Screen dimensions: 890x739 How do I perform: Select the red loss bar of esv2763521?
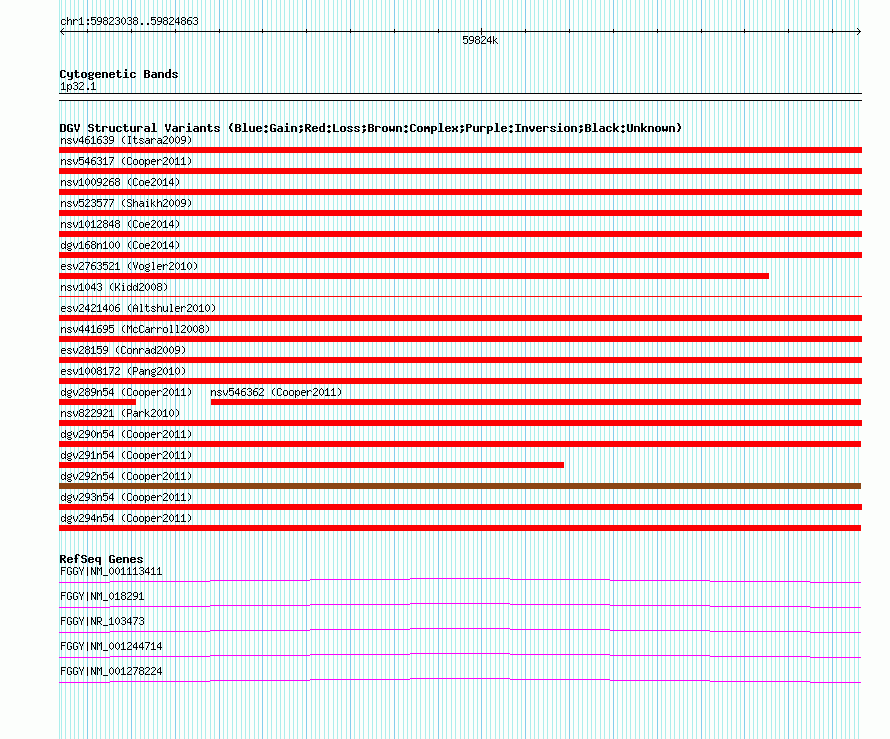click(x=414, y=276)
